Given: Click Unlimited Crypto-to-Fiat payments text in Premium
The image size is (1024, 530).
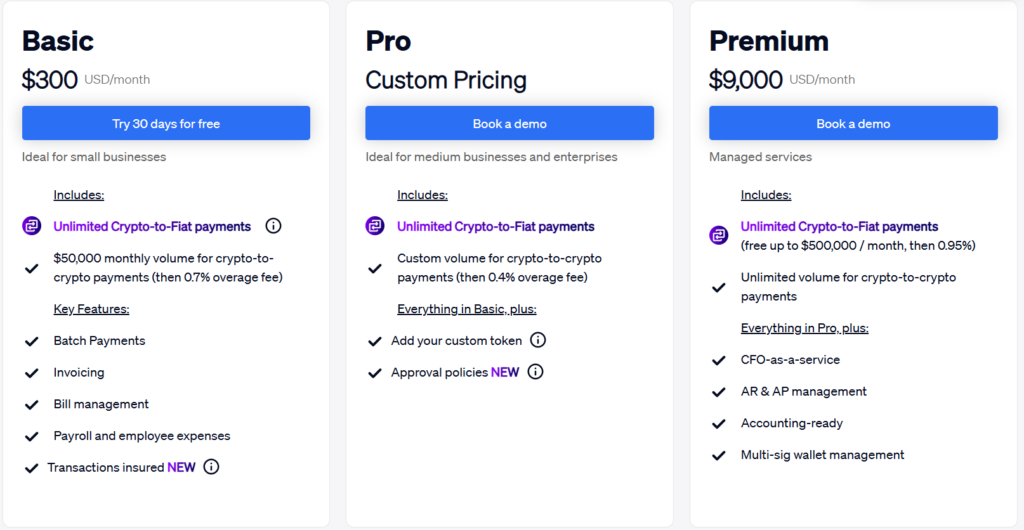Looking at the screenshot, I should (839, 227).
